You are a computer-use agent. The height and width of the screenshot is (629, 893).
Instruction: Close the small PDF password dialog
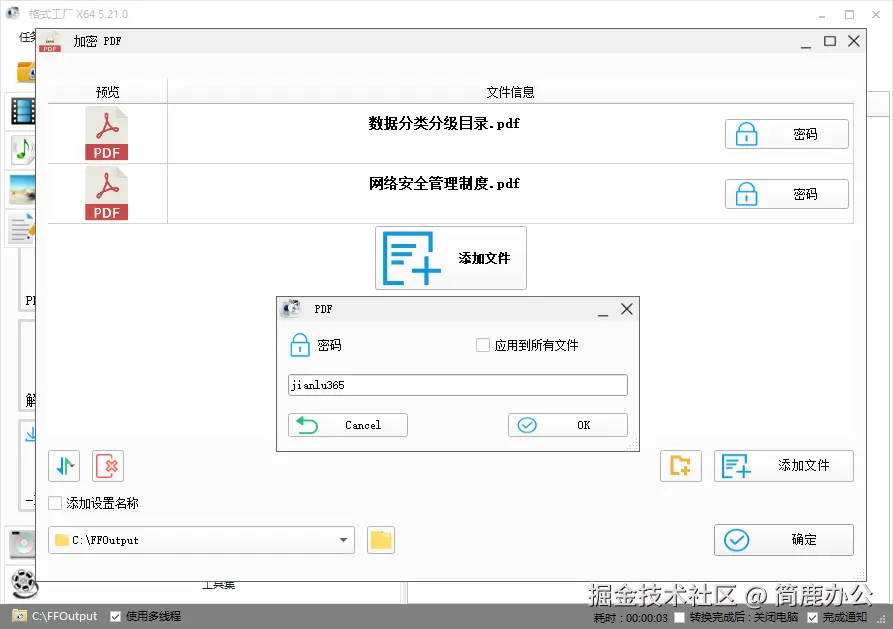[x=626, y=309]
